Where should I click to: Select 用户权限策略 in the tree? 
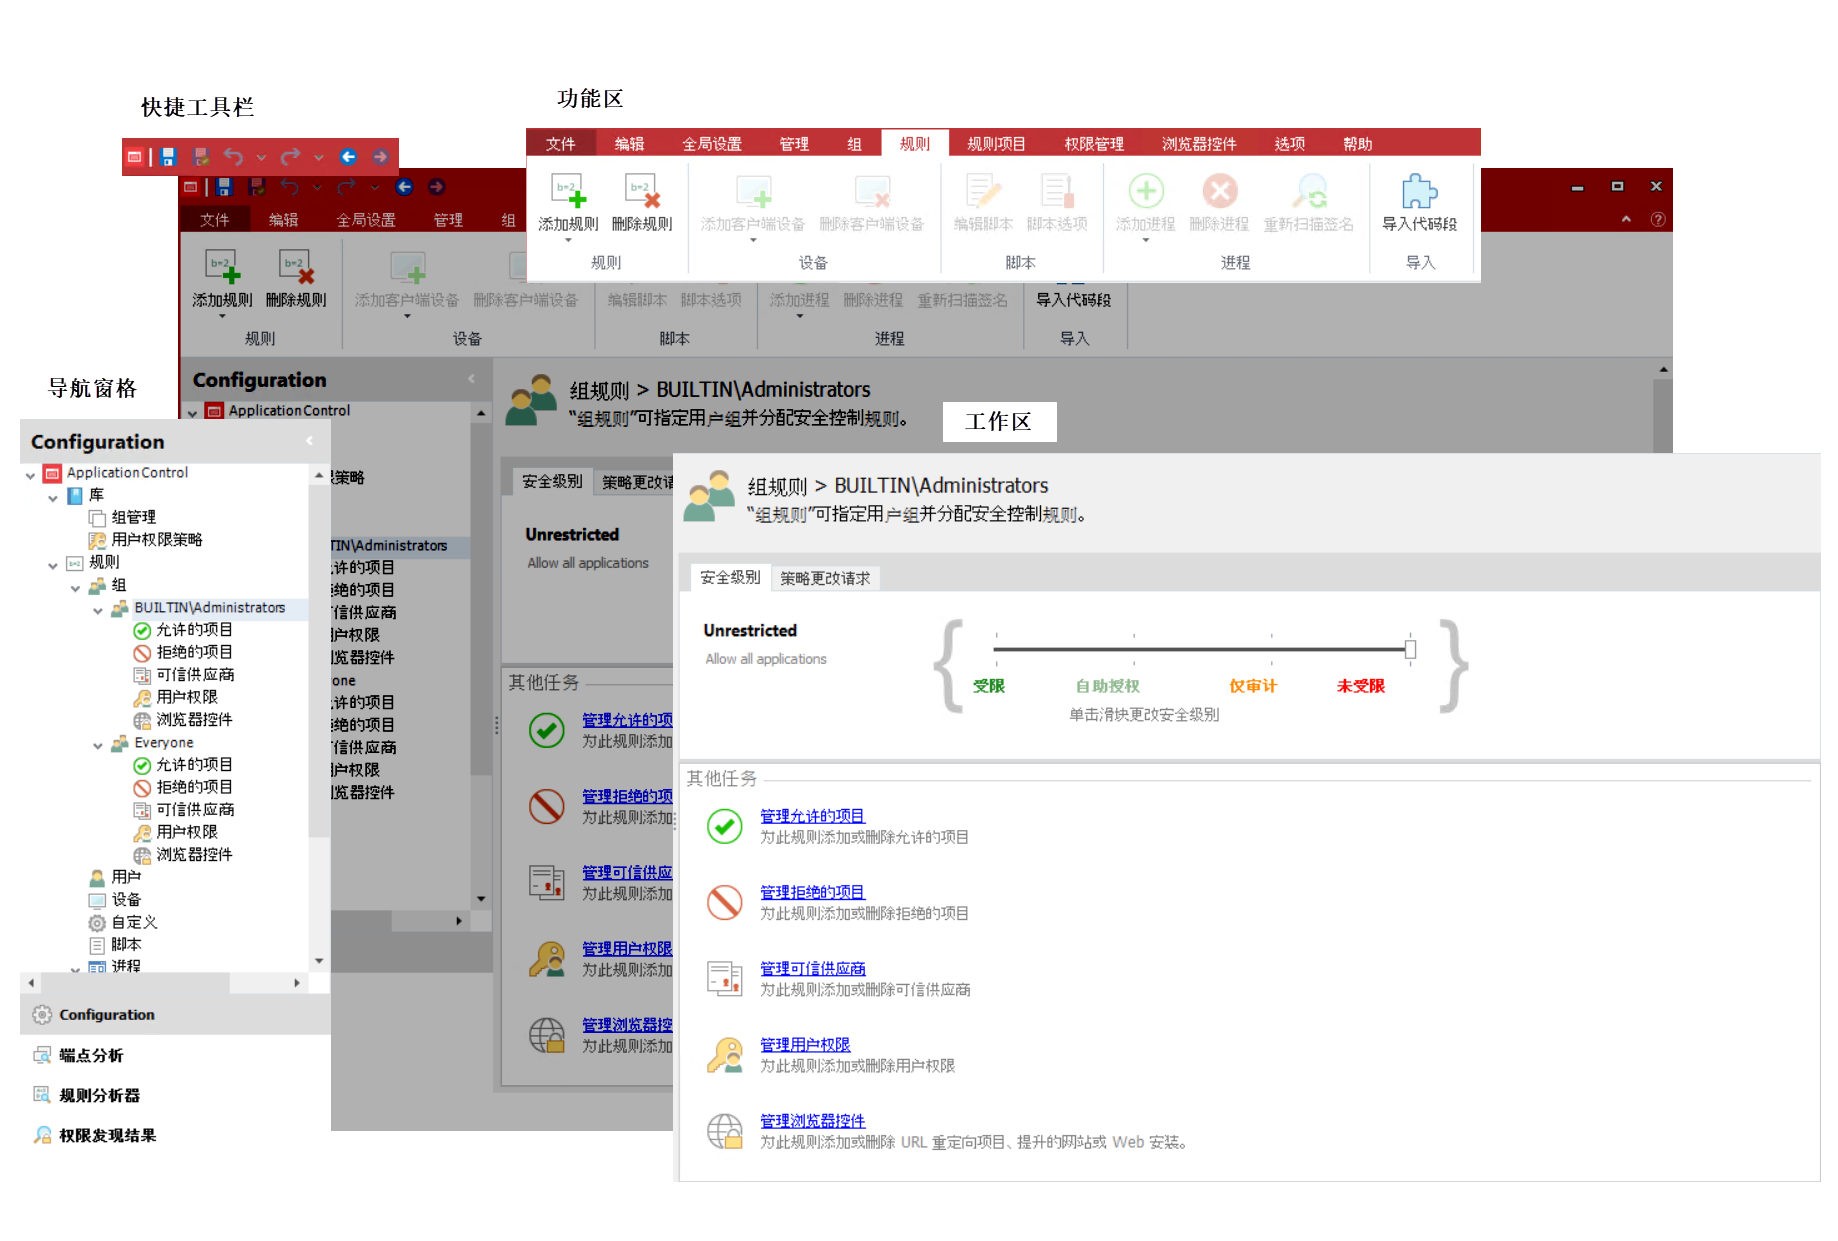(157, 540)
